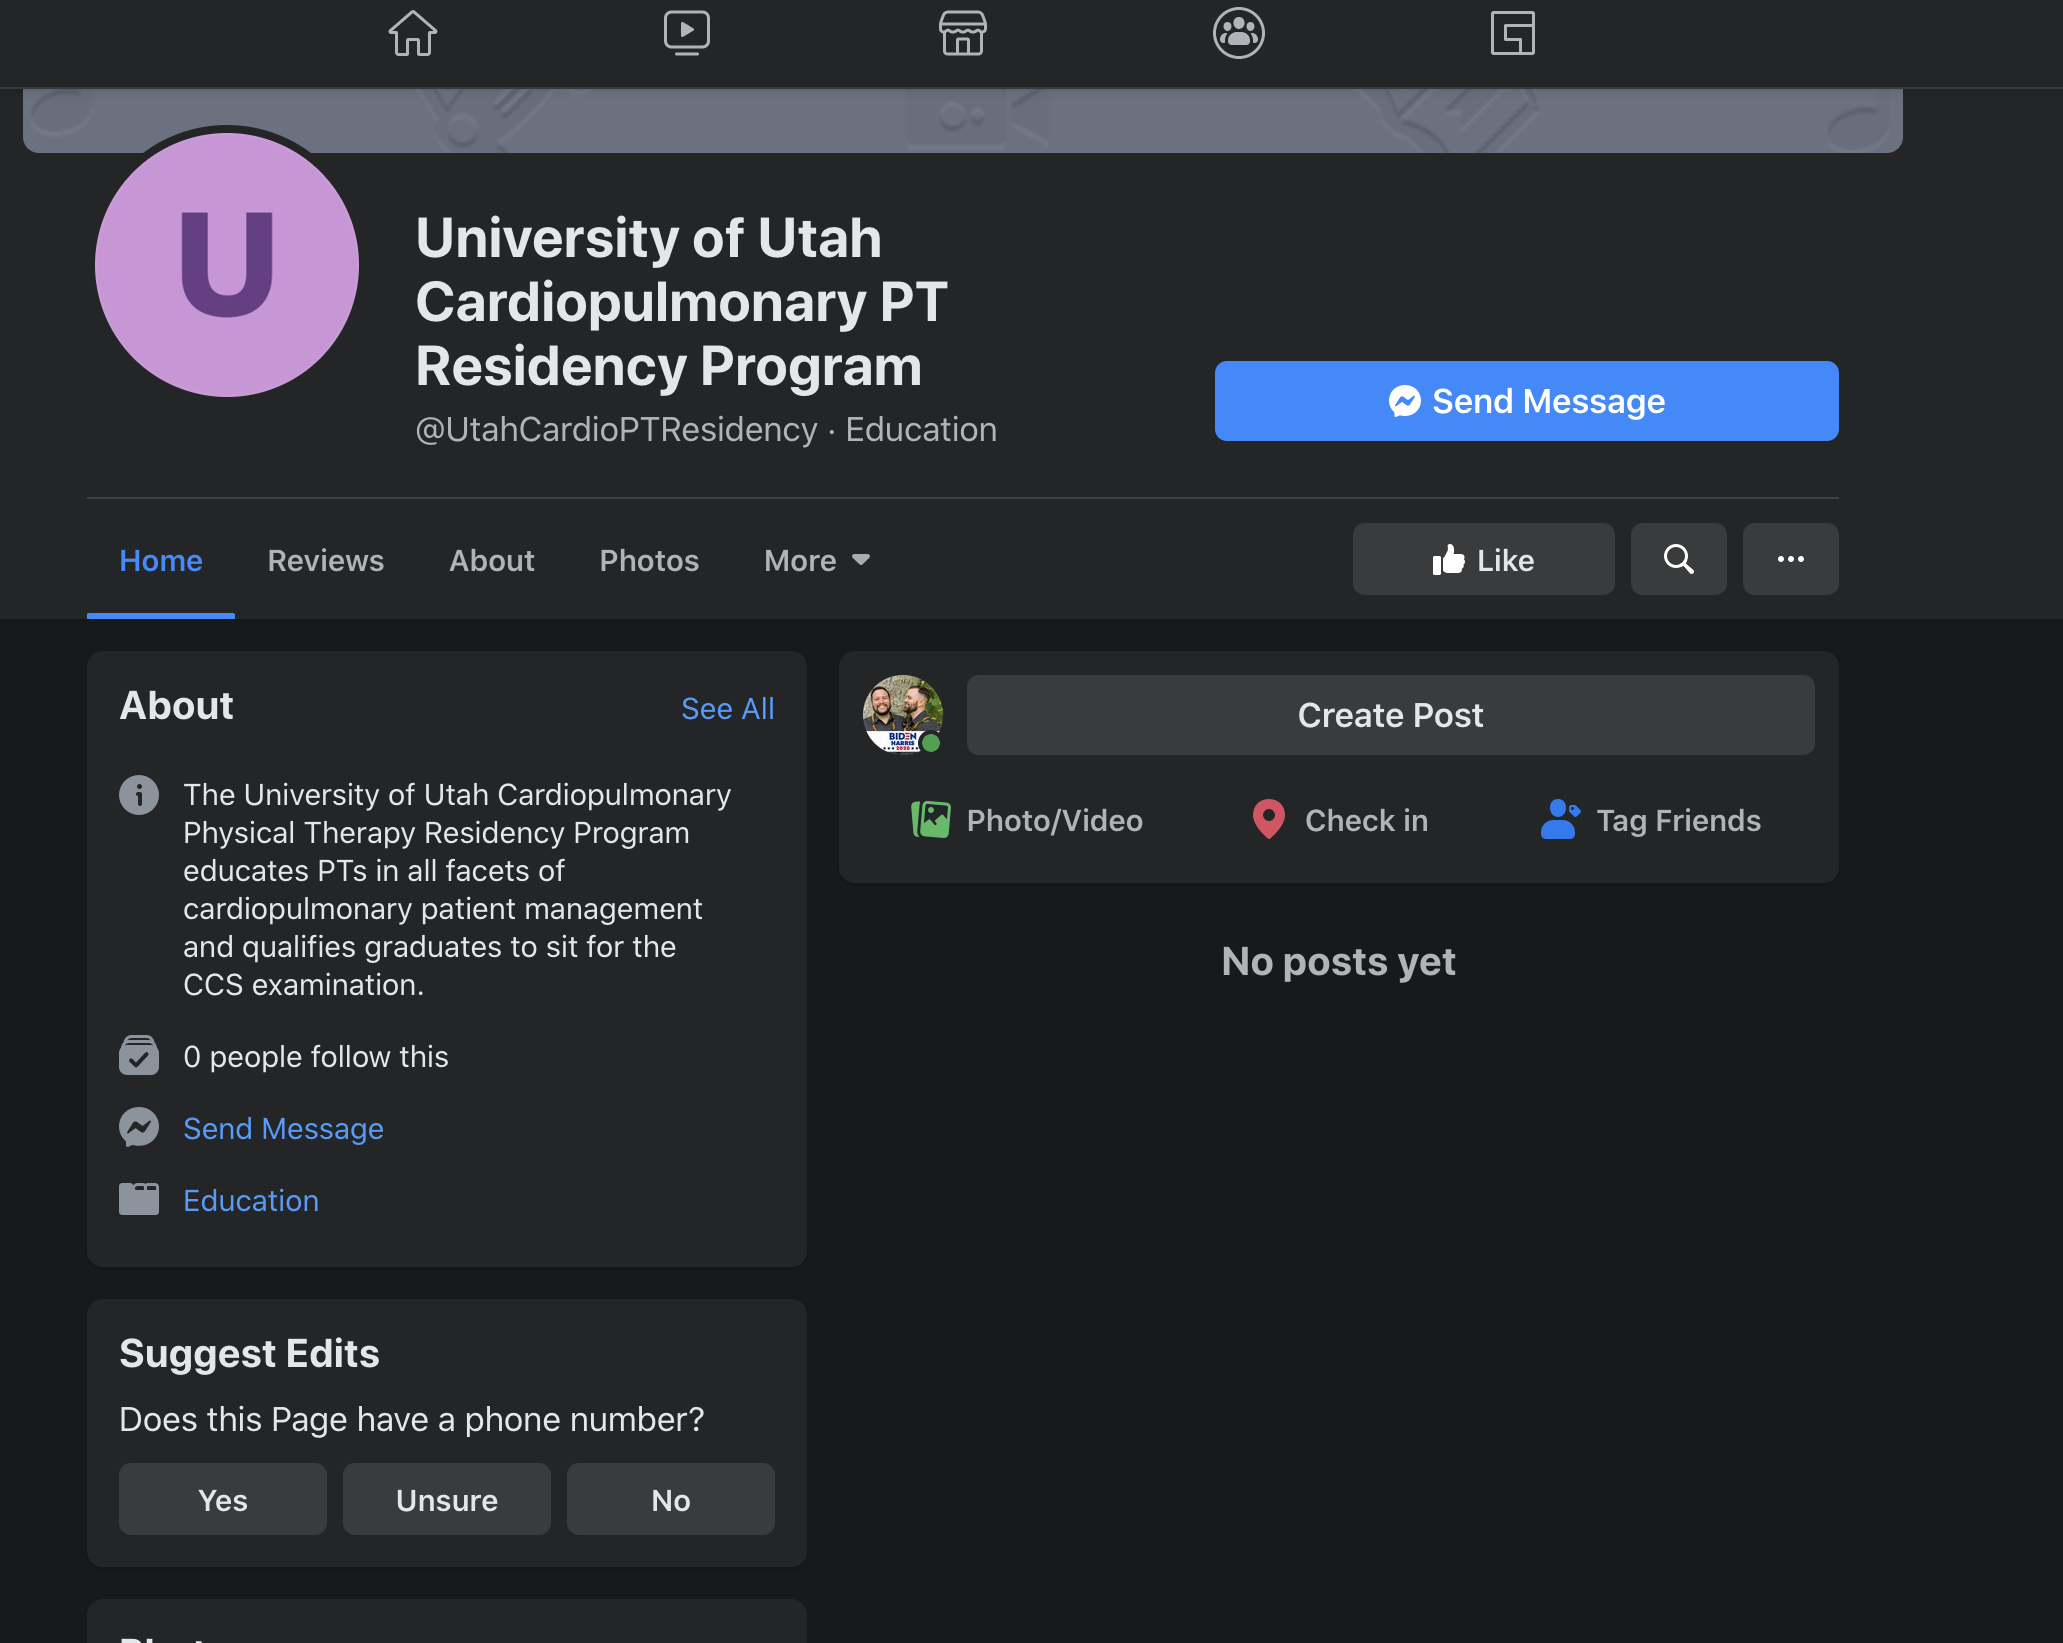Screen dimensions: 2063x1643
Task: Like the page with thumbs-up button
Action: point(1483,559)
